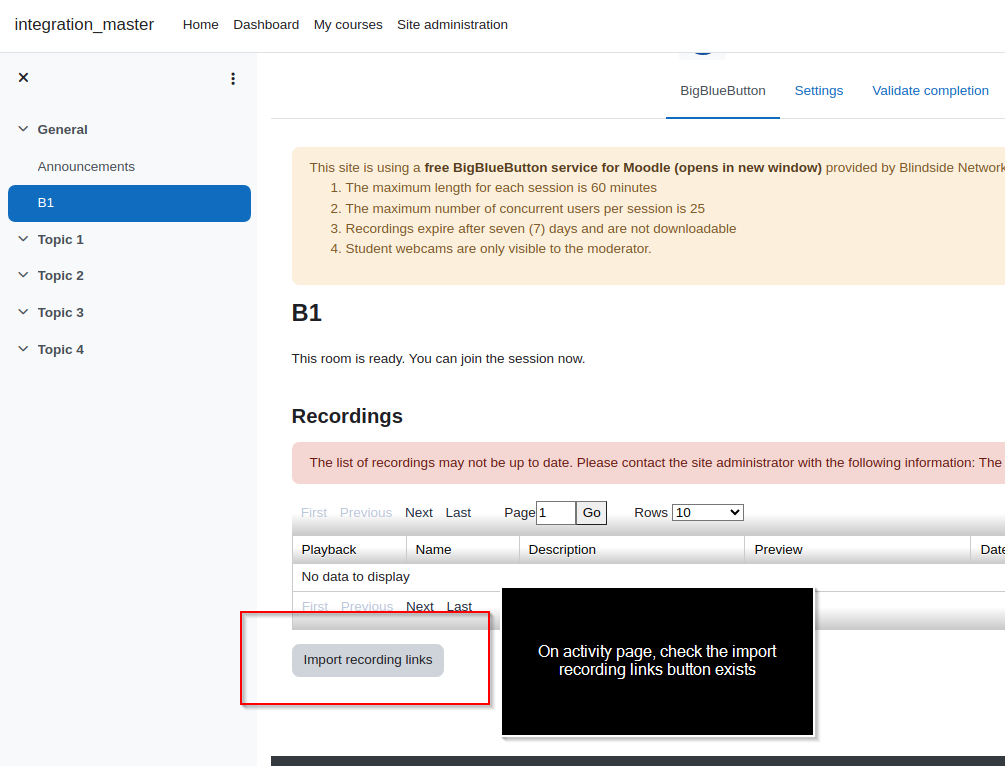Focus the Page number input field

pos(556,513)
